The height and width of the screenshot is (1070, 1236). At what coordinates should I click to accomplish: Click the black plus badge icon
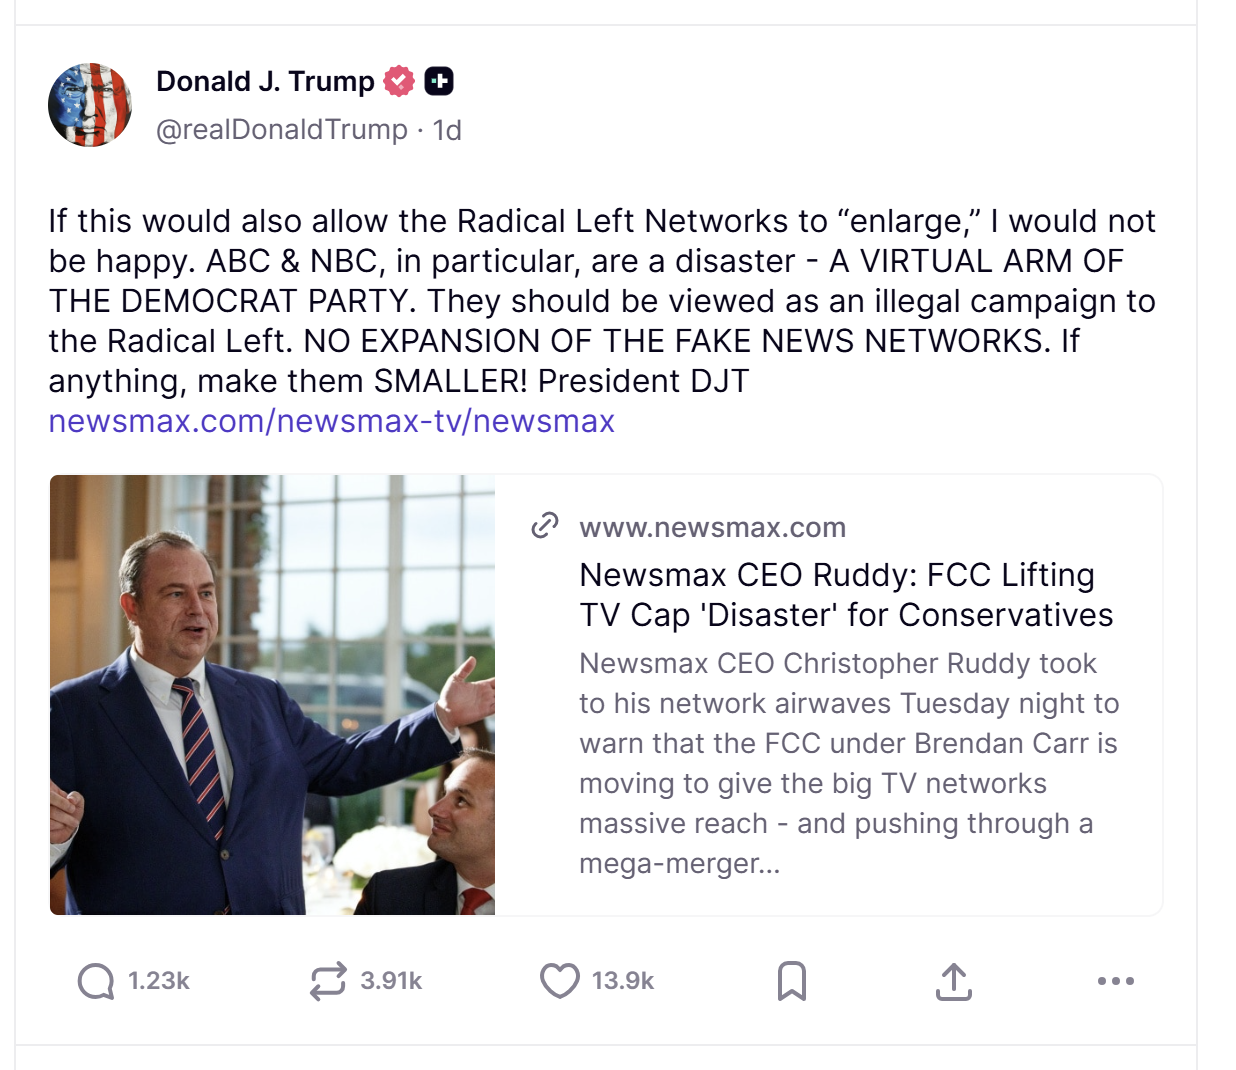[439, 81]
